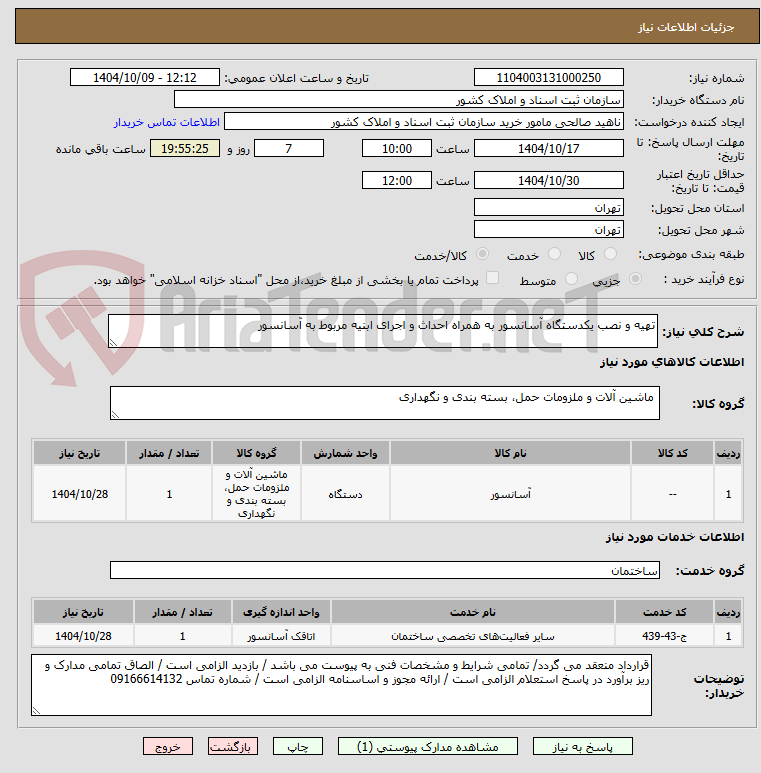The width and height of the screenshot is (761, 773).
Task: Click the دستگاه unit cell
Action: coord(345,494)
